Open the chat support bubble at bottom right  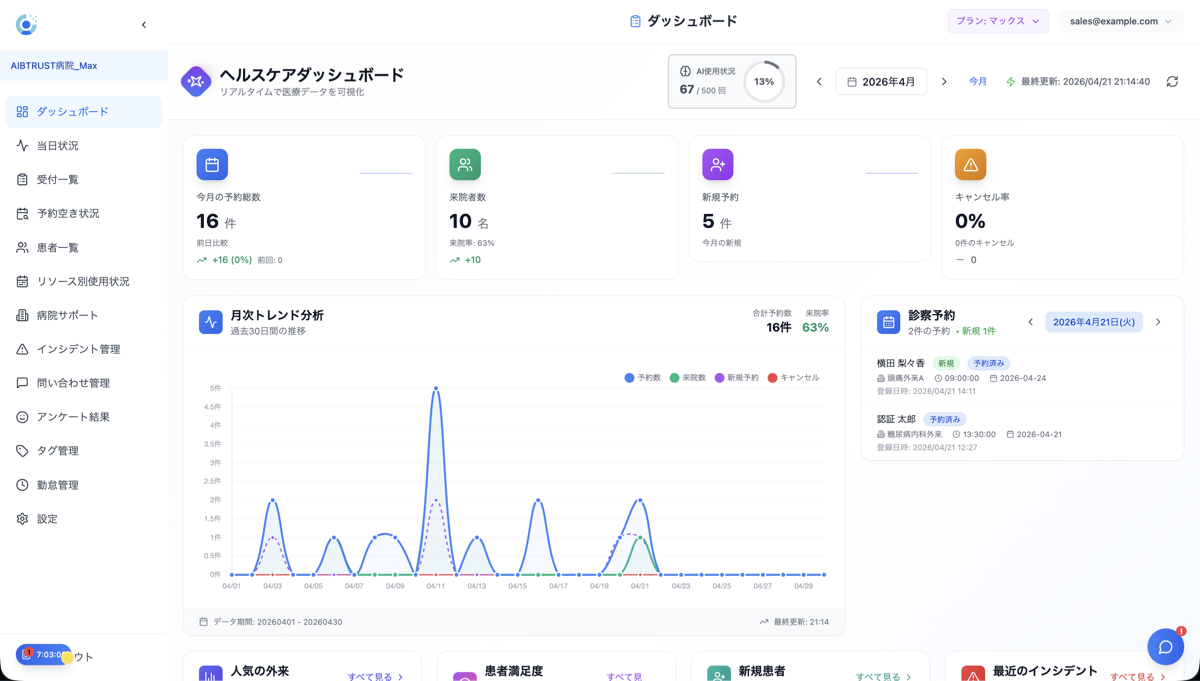1165,647
